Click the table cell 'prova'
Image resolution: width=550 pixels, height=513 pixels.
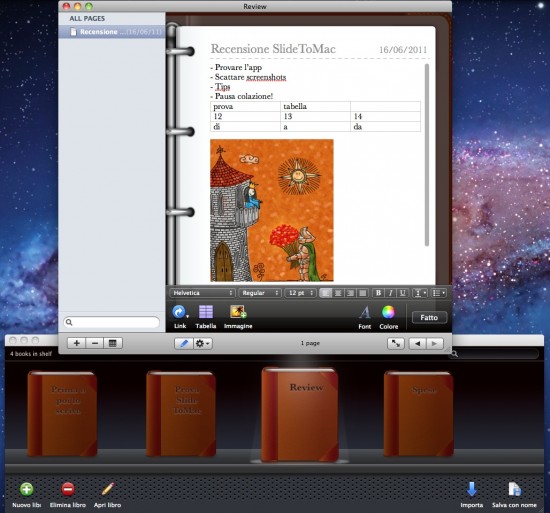click(x=245, y=106)
